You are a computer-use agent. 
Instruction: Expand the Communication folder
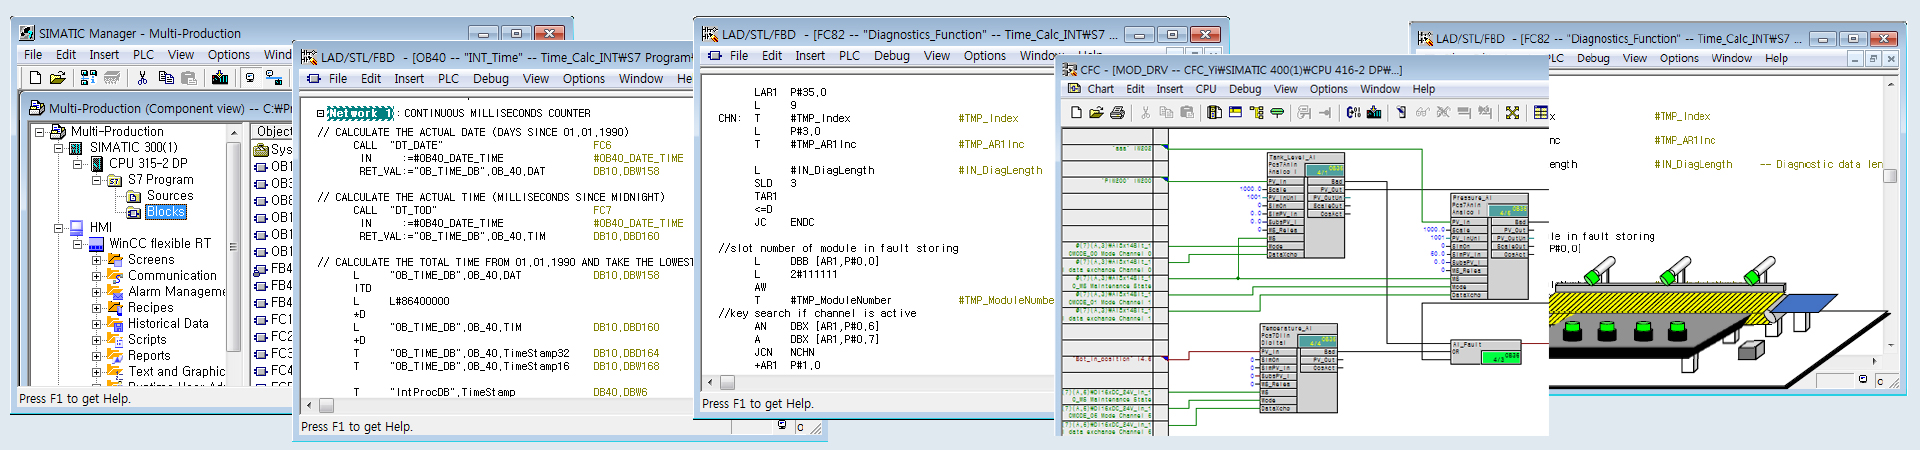tap(97, 276)
